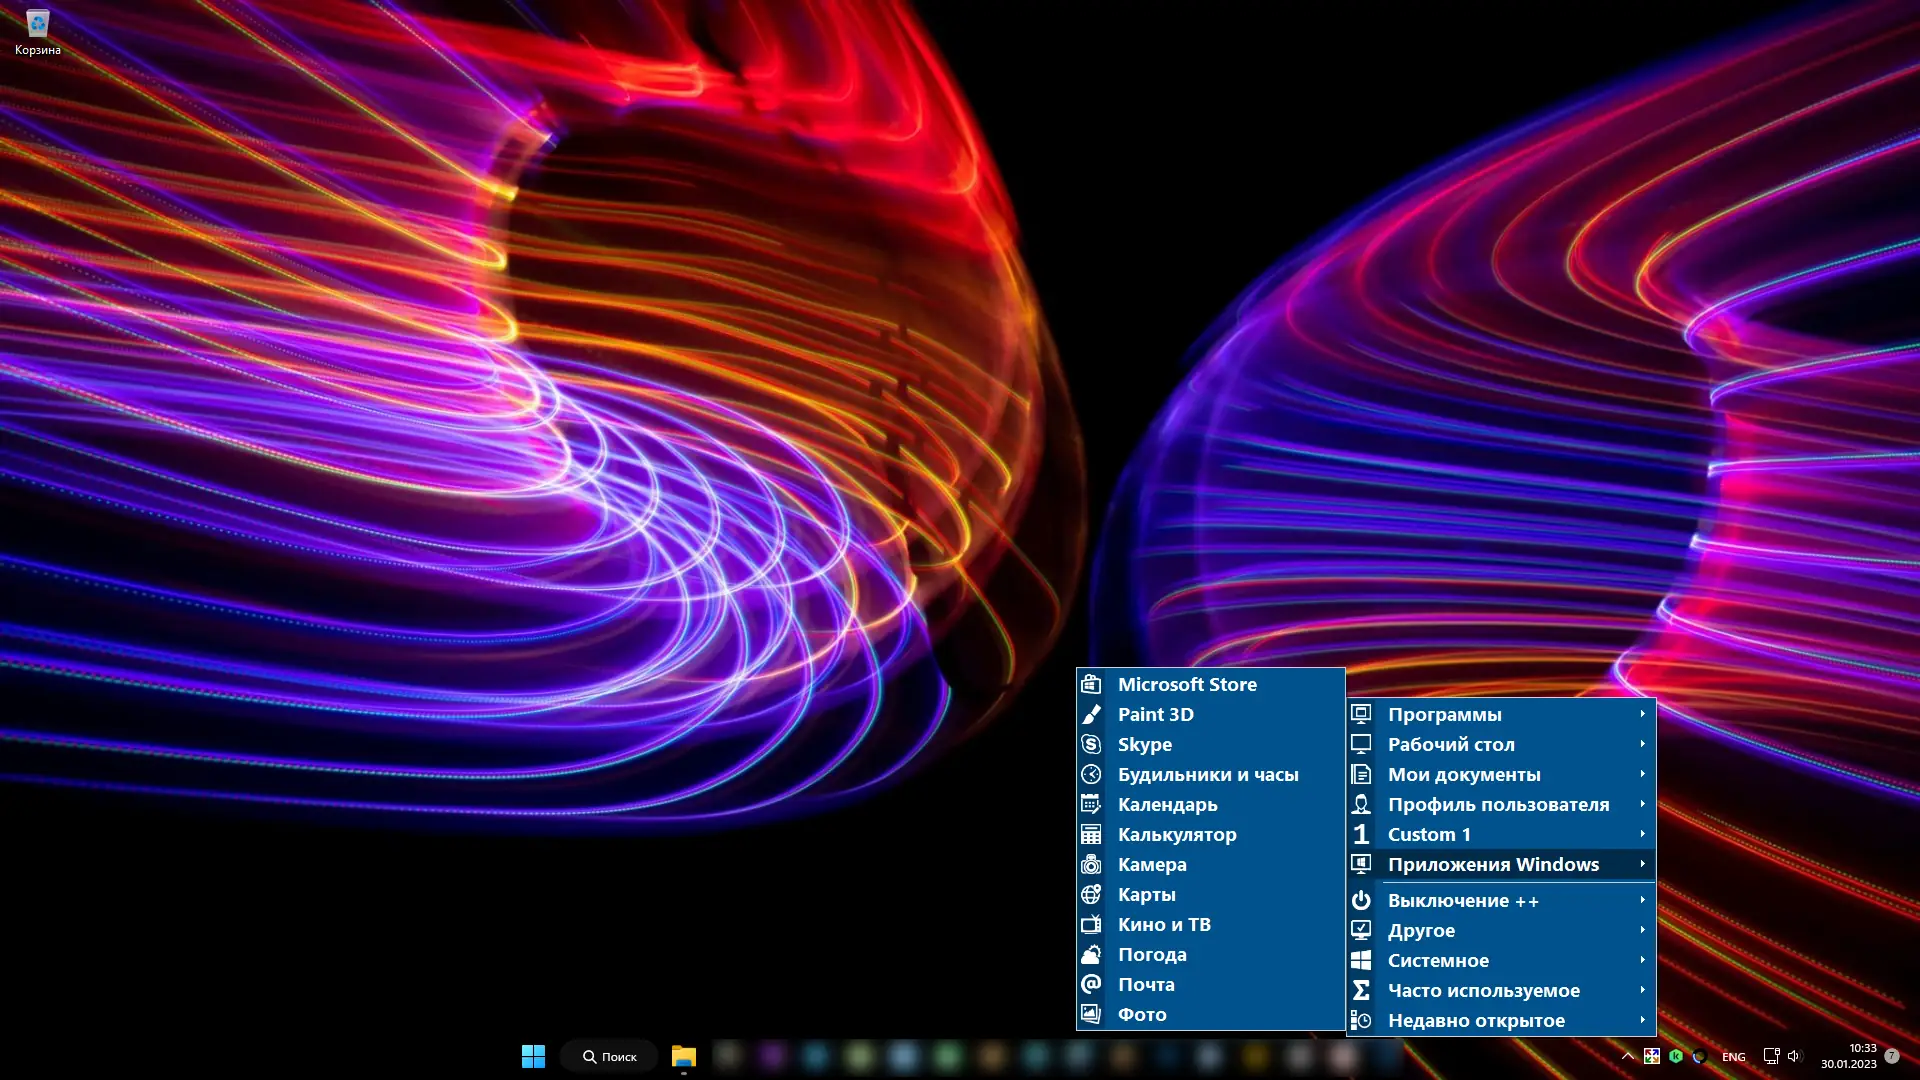Show hidden tray icons chevron

click(x=1627, y=1056)
